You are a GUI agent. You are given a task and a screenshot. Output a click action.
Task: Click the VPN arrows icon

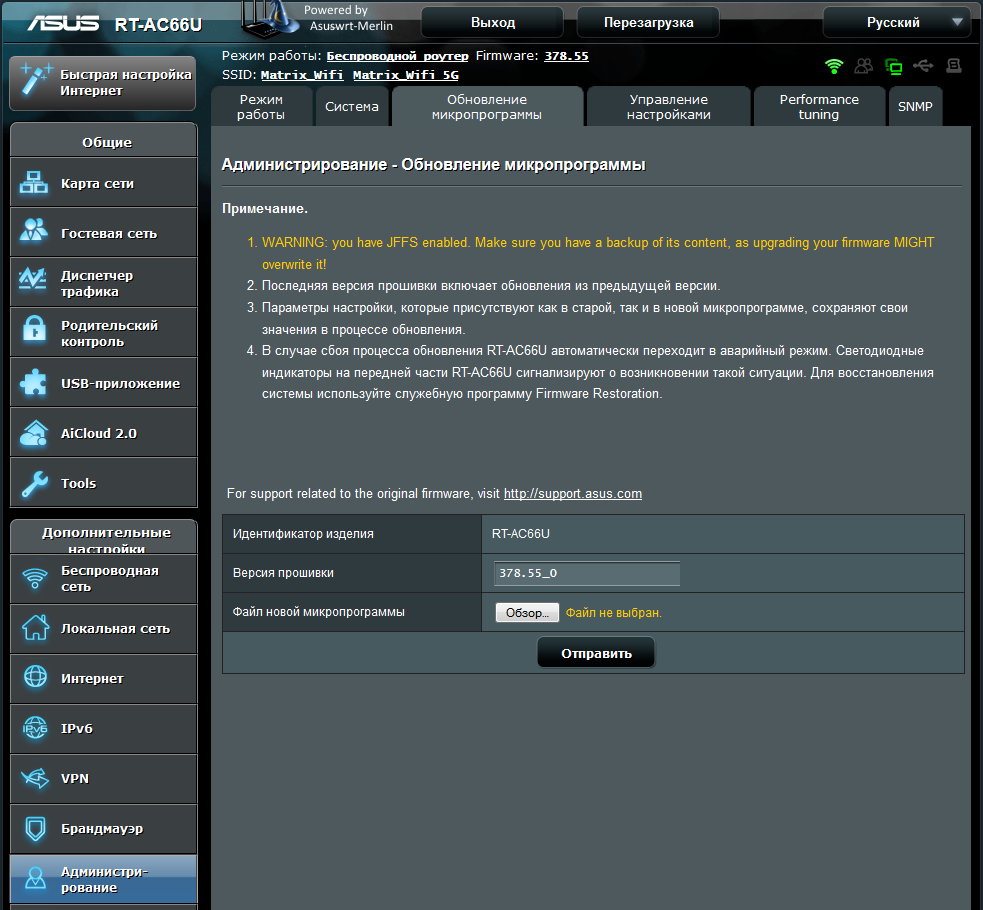pyautogui.click(x=35, y=778)
